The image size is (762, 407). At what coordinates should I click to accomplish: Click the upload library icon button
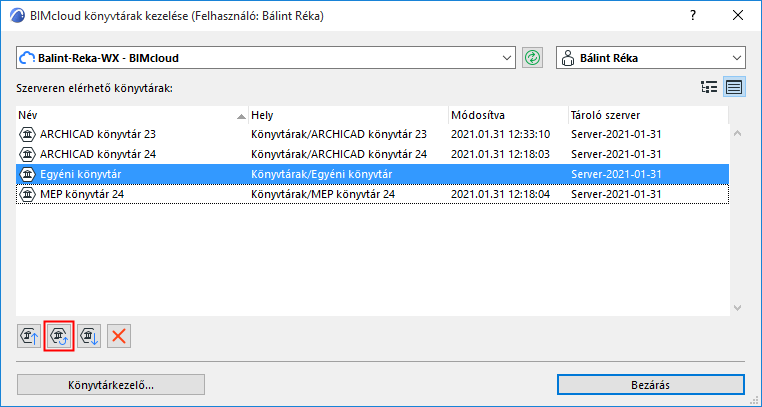(x=29, y=336)
